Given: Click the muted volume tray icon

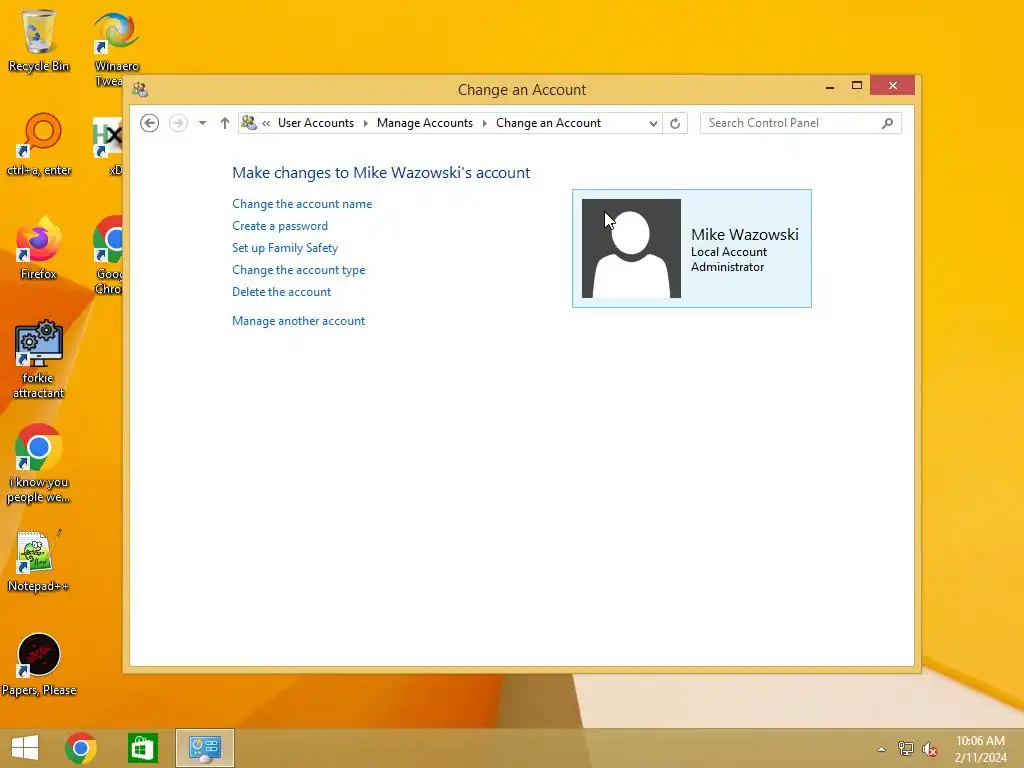Looking at the screenshot, I should [x=929, y=749].
